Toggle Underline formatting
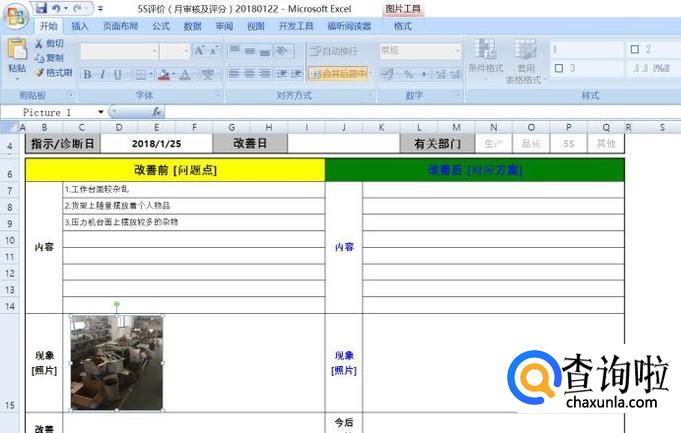Image resolution: width=681 pixels, height=433 pixels. 117,74
